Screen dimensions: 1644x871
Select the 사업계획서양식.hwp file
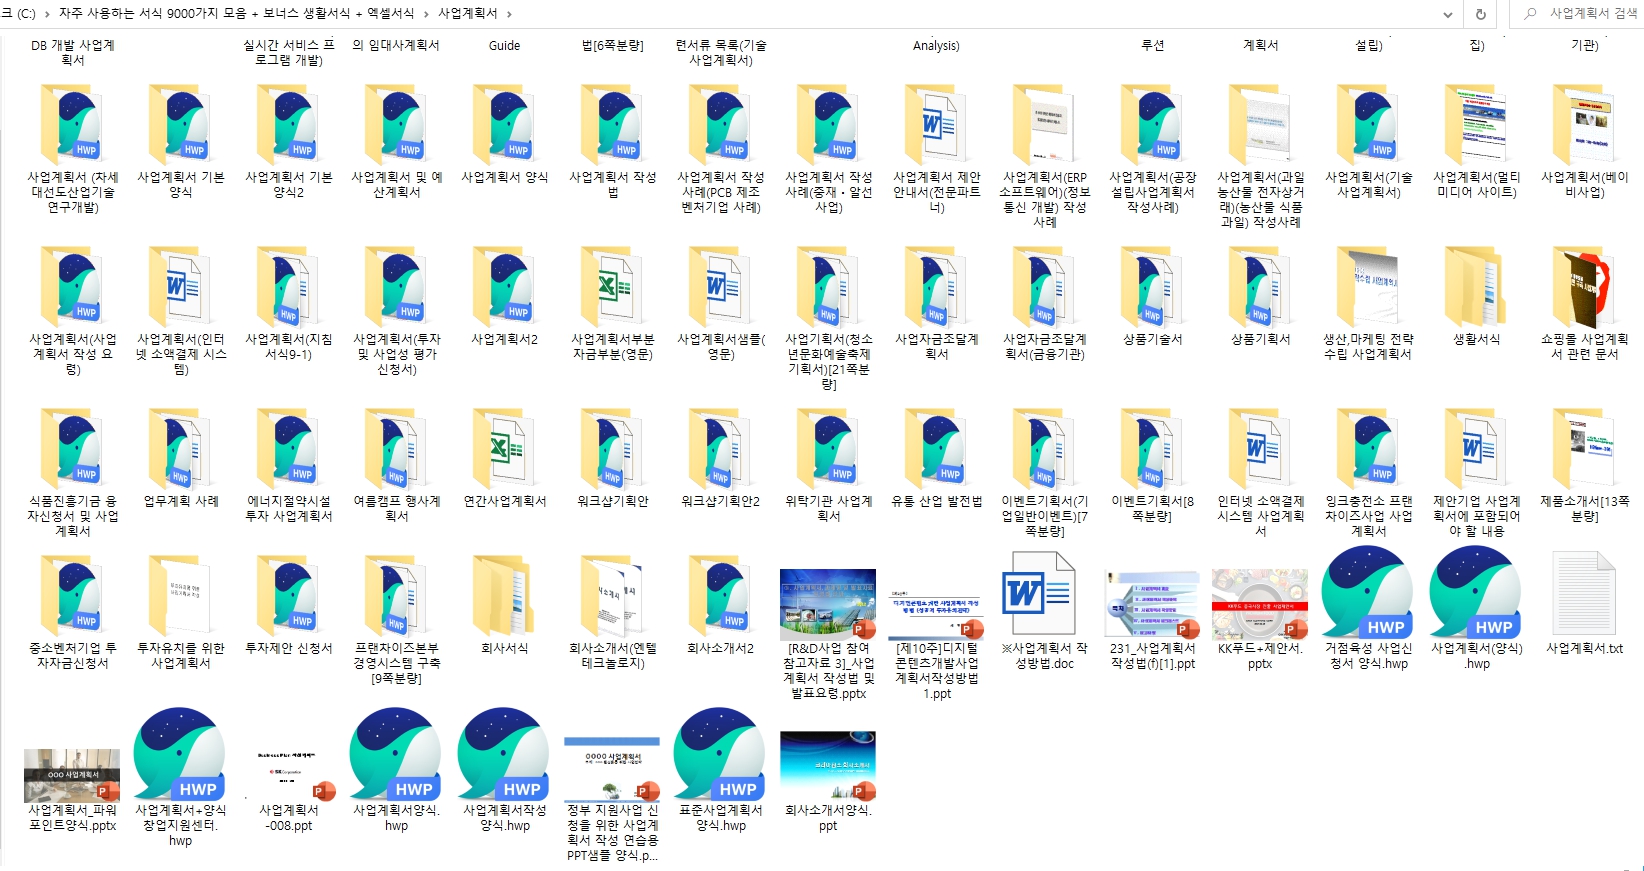396,755
